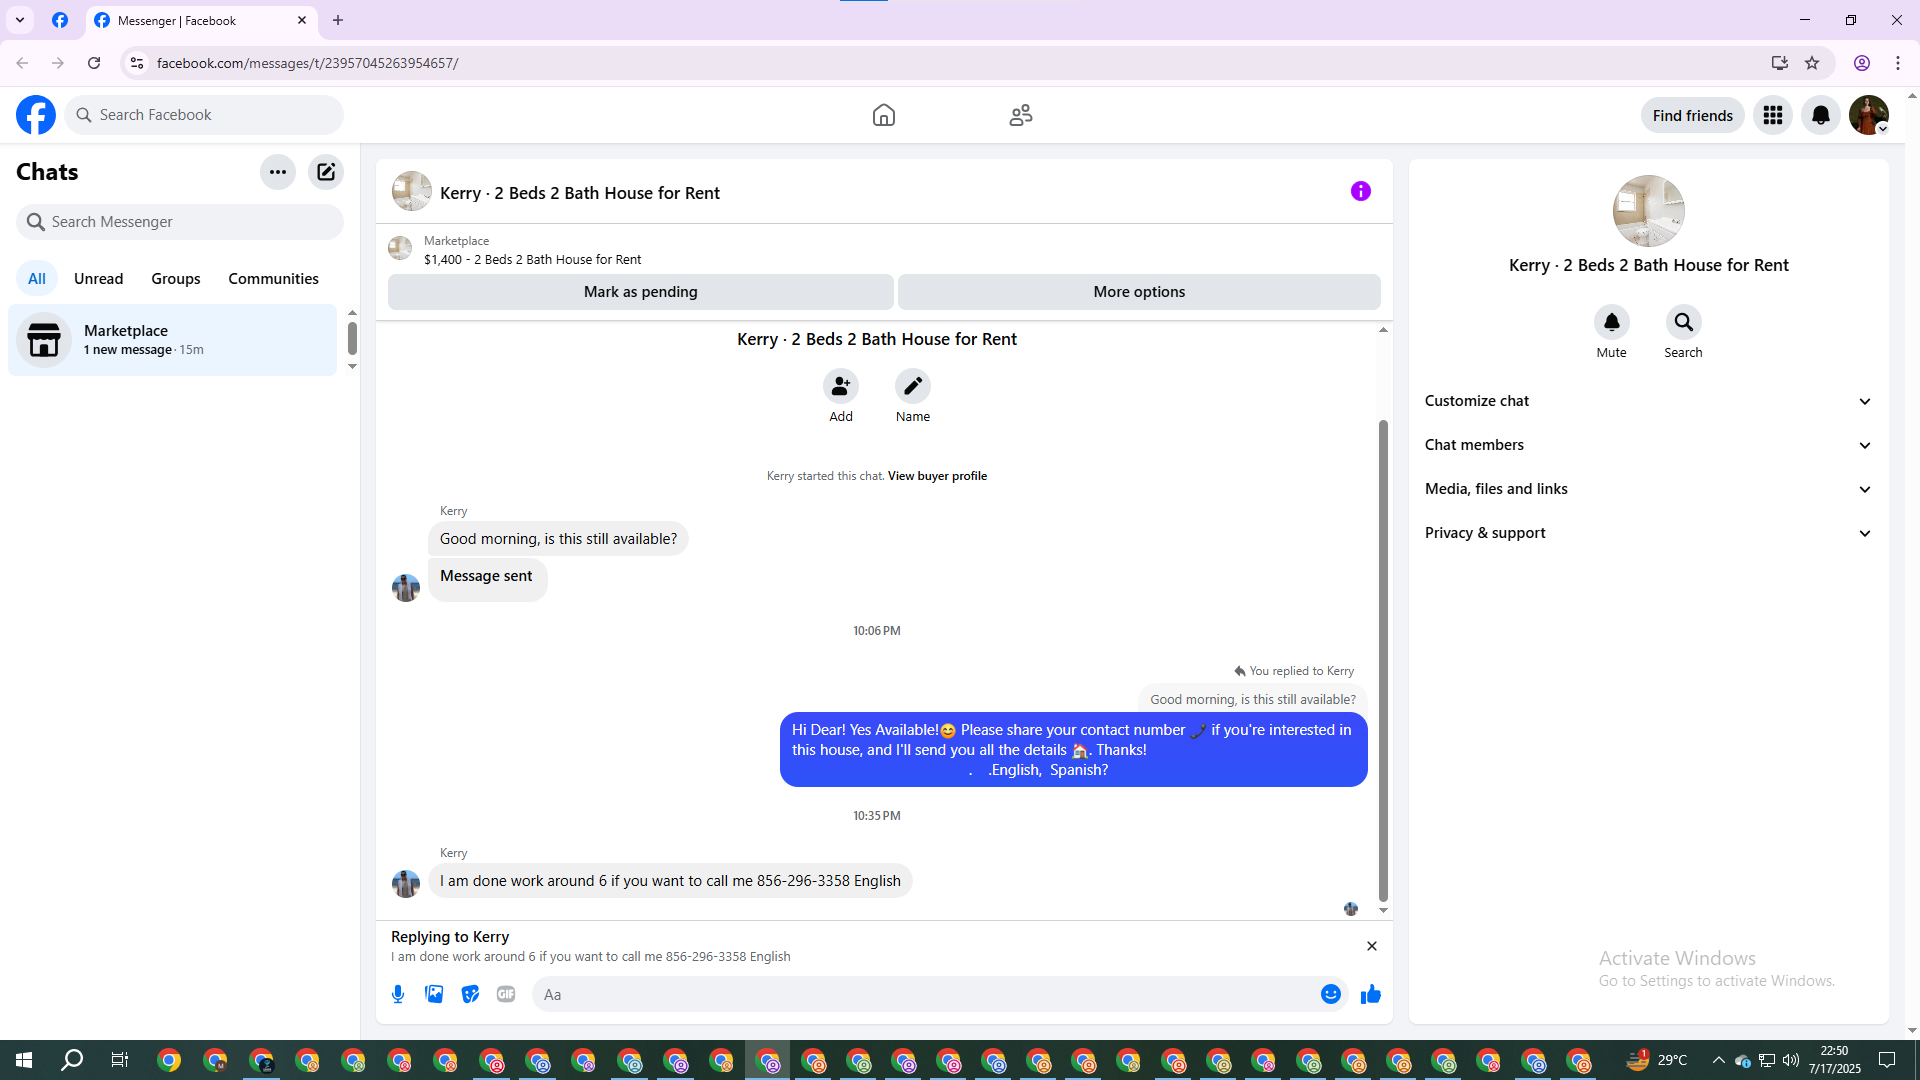Attach a photo or file
1920x1080 pixels.
click(x=434, y=994)
